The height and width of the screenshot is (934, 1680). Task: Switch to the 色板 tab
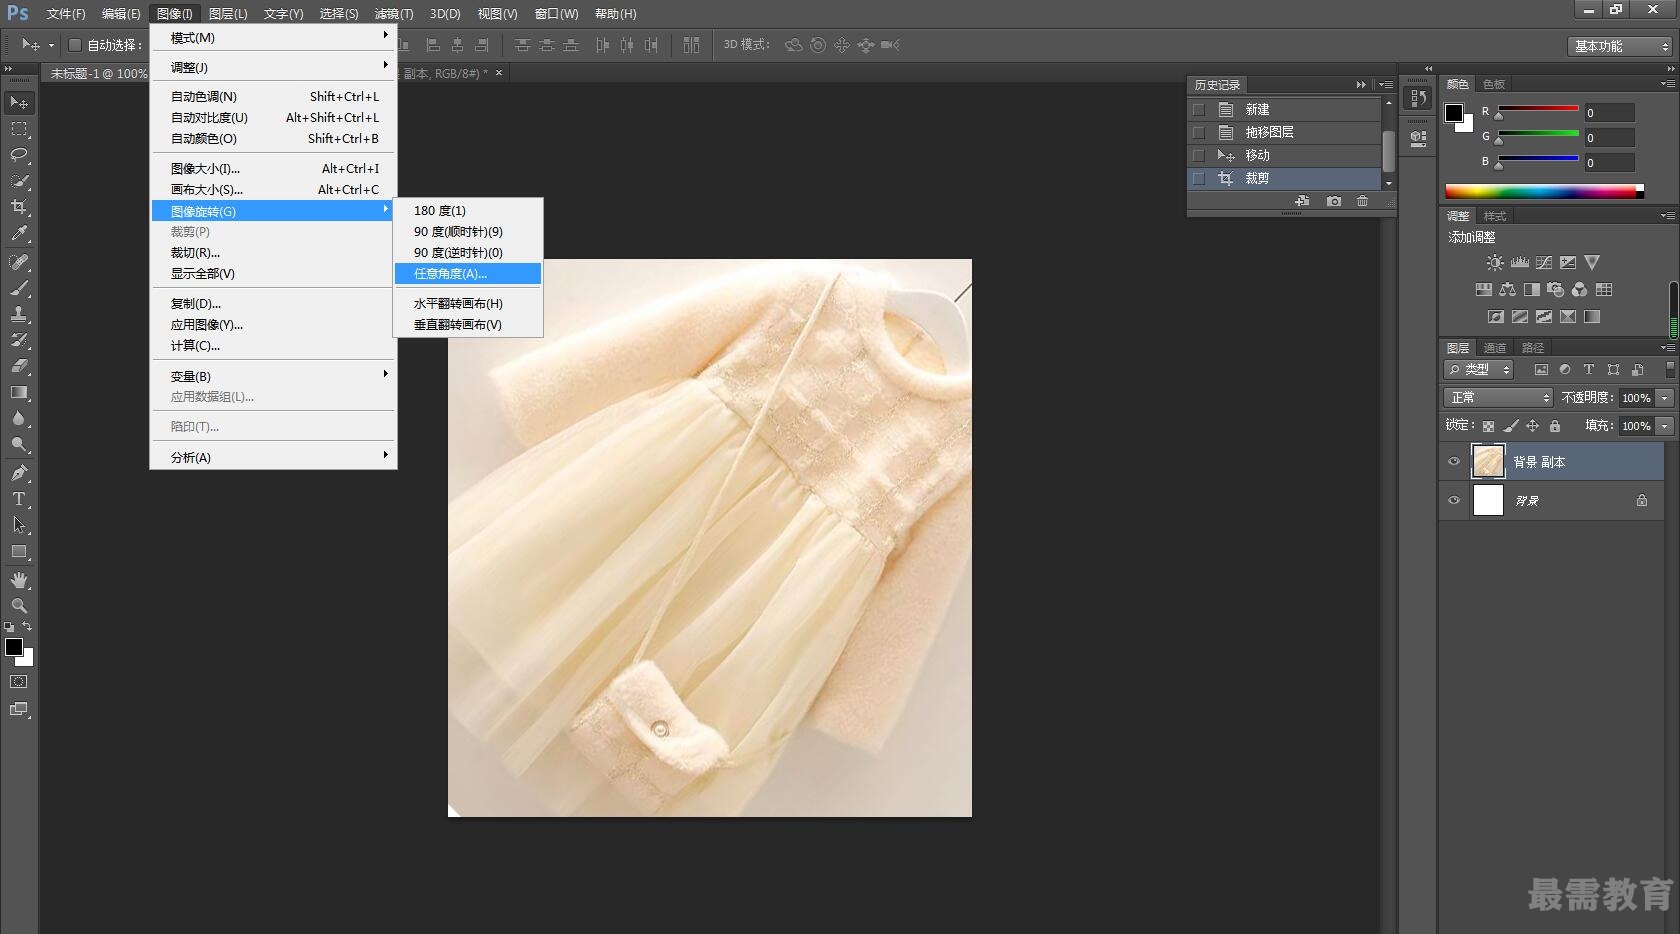(1494, 84)
